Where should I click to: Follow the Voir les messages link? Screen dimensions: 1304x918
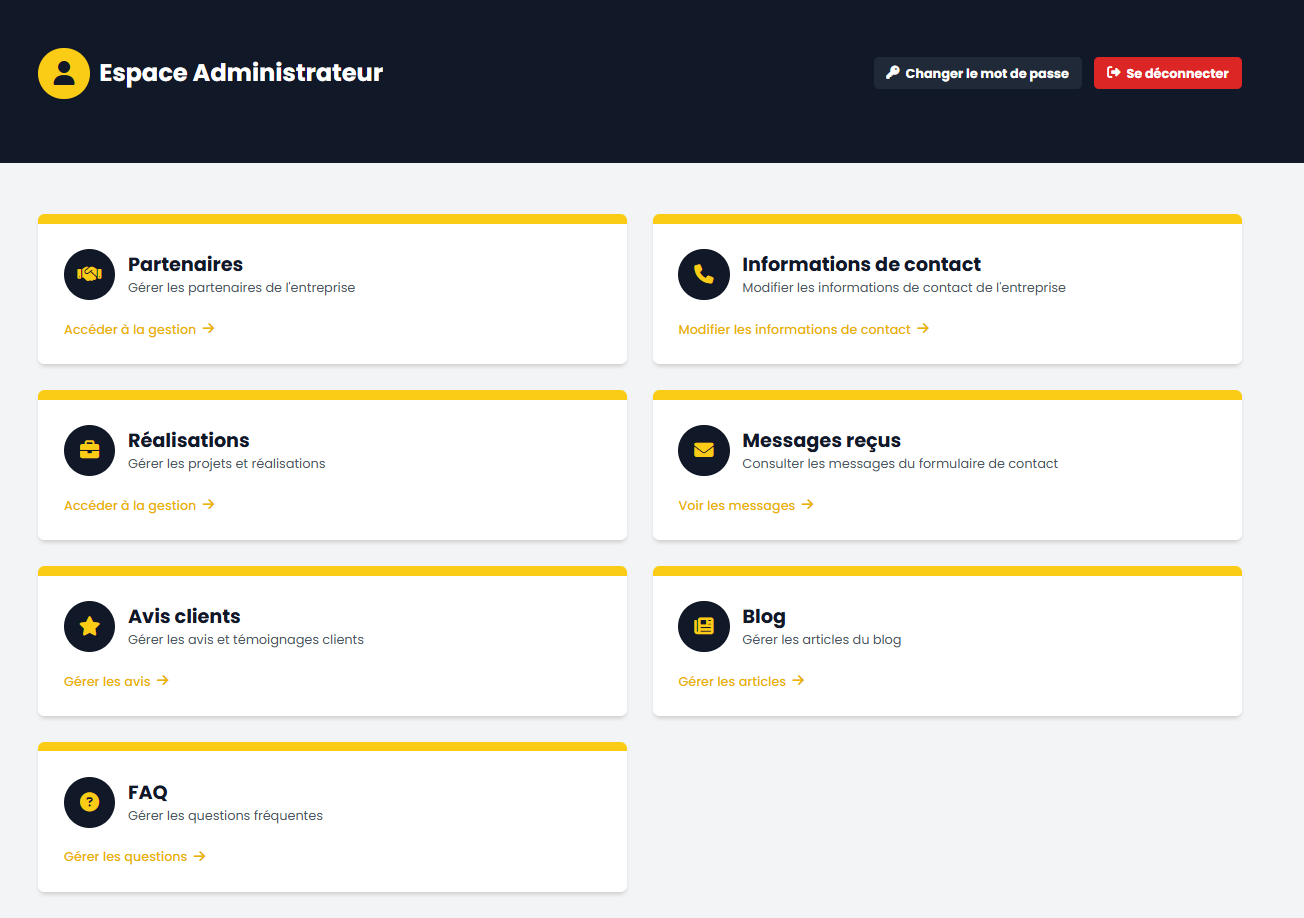click(x=745, y=505)
